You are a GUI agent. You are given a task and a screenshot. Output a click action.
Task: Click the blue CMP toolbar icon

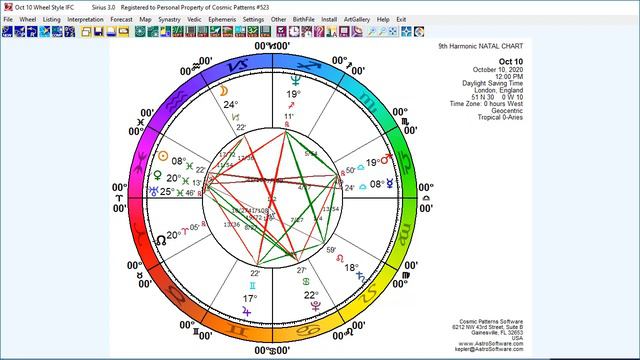click(x=57, y=31)
